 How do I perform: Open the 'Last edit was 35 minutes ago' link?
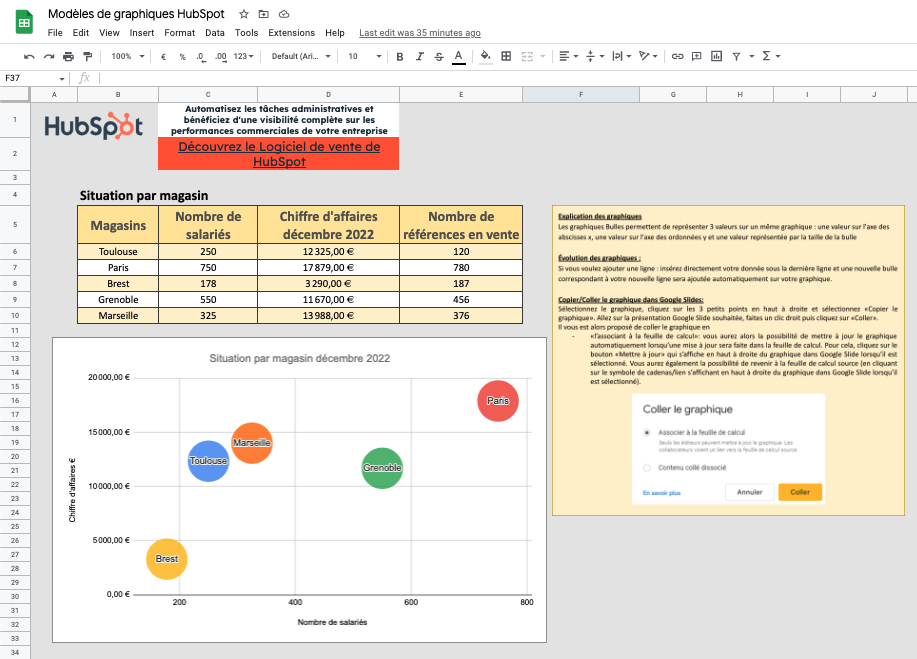click(420, 33)
